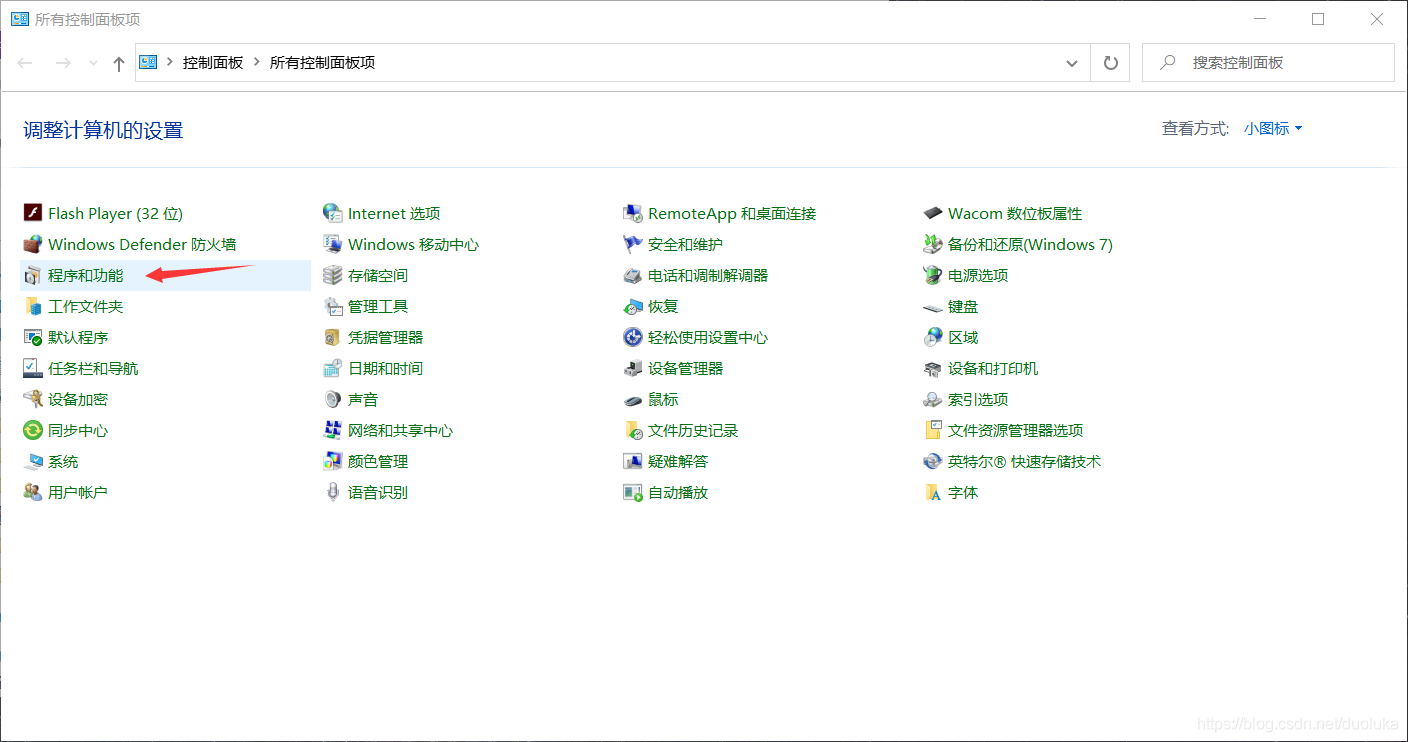Open the 轻松使用设置中心 icon
Screen dimensions: 1408x742
(x=633, y=337)
